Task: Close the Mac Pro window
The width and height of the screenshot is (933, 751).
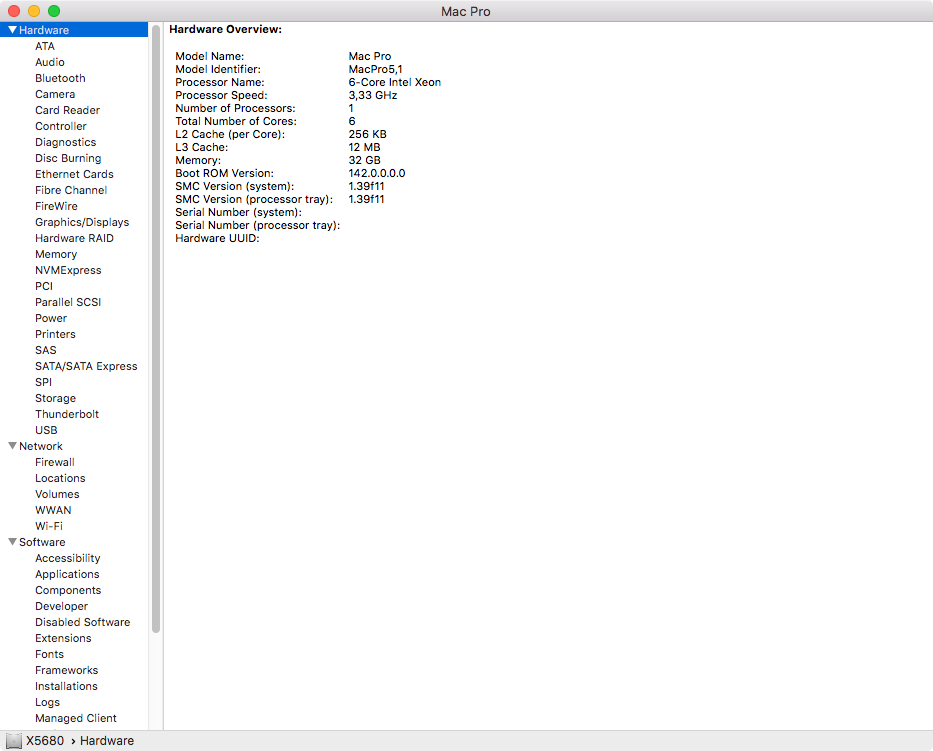Action: pos(14,11)
